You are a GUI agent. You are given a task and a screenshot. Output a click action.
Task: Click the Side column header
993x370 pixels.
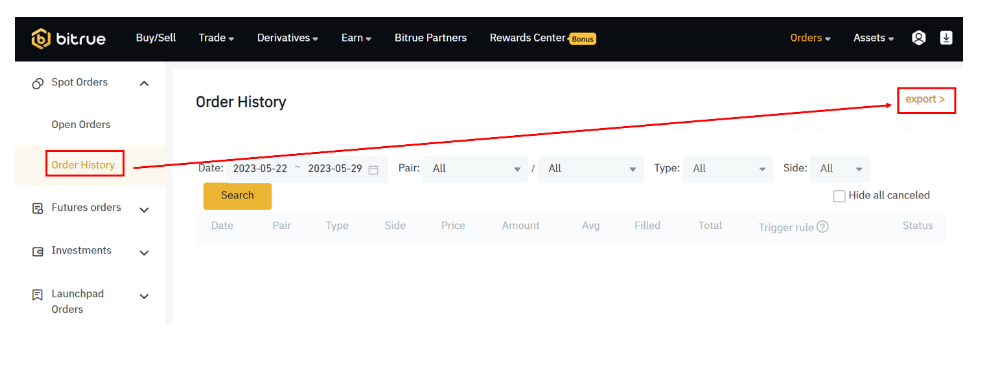point(395,226)
